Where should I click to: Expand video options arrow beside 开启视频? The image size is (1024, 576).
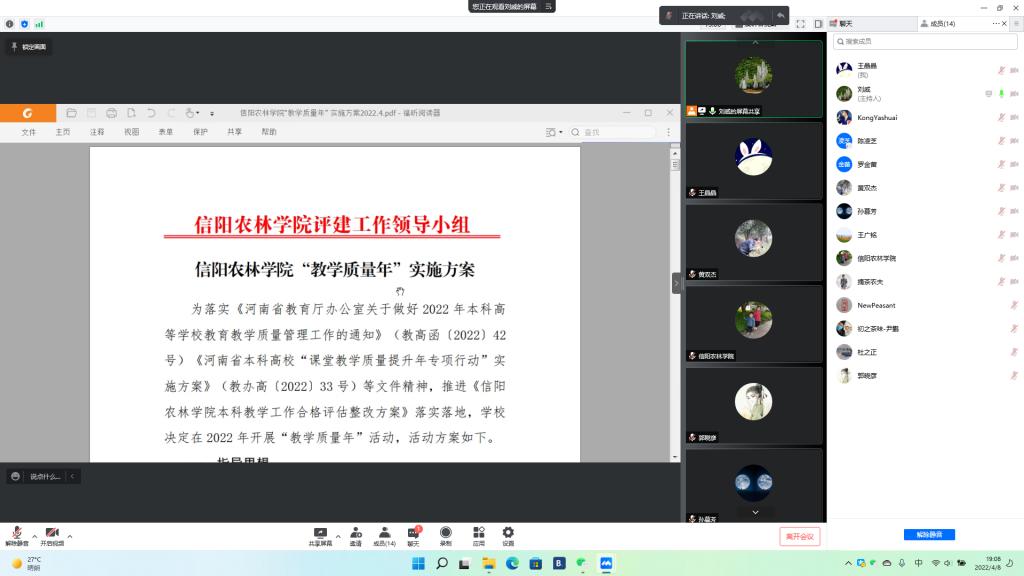coord(69,536)
